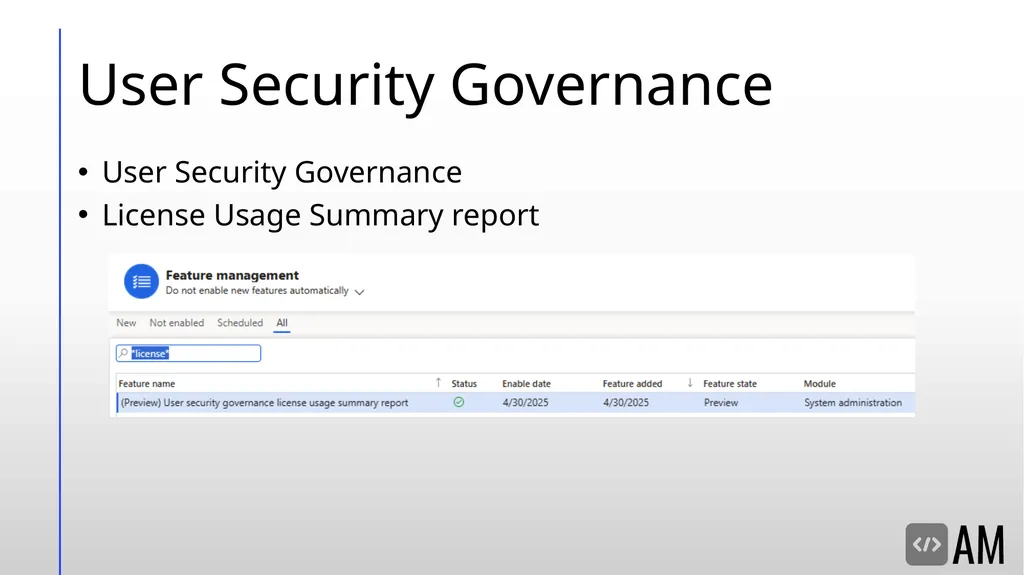Click descending sort arrow beside Feature added
1024x575 pixels.
690,383
